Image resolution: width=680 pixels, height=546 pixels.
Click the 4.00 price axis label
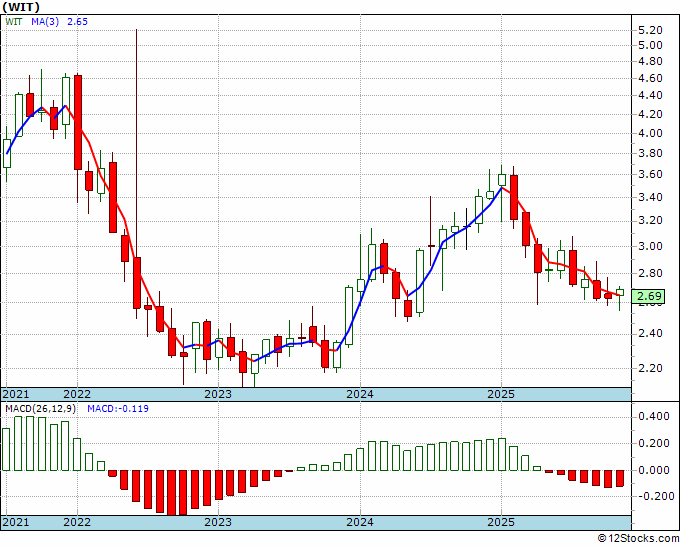click(650, 133)
